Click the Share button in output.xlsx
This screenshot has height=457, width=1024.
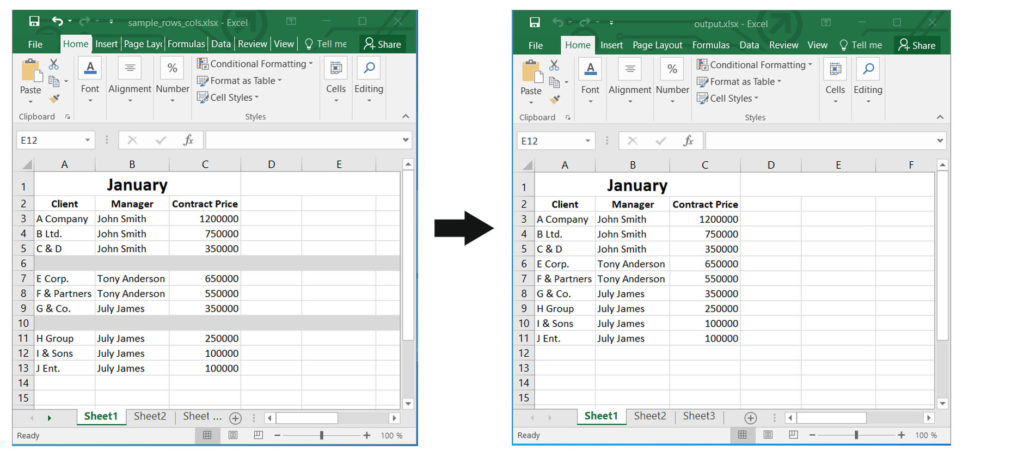tap(915, 45)
